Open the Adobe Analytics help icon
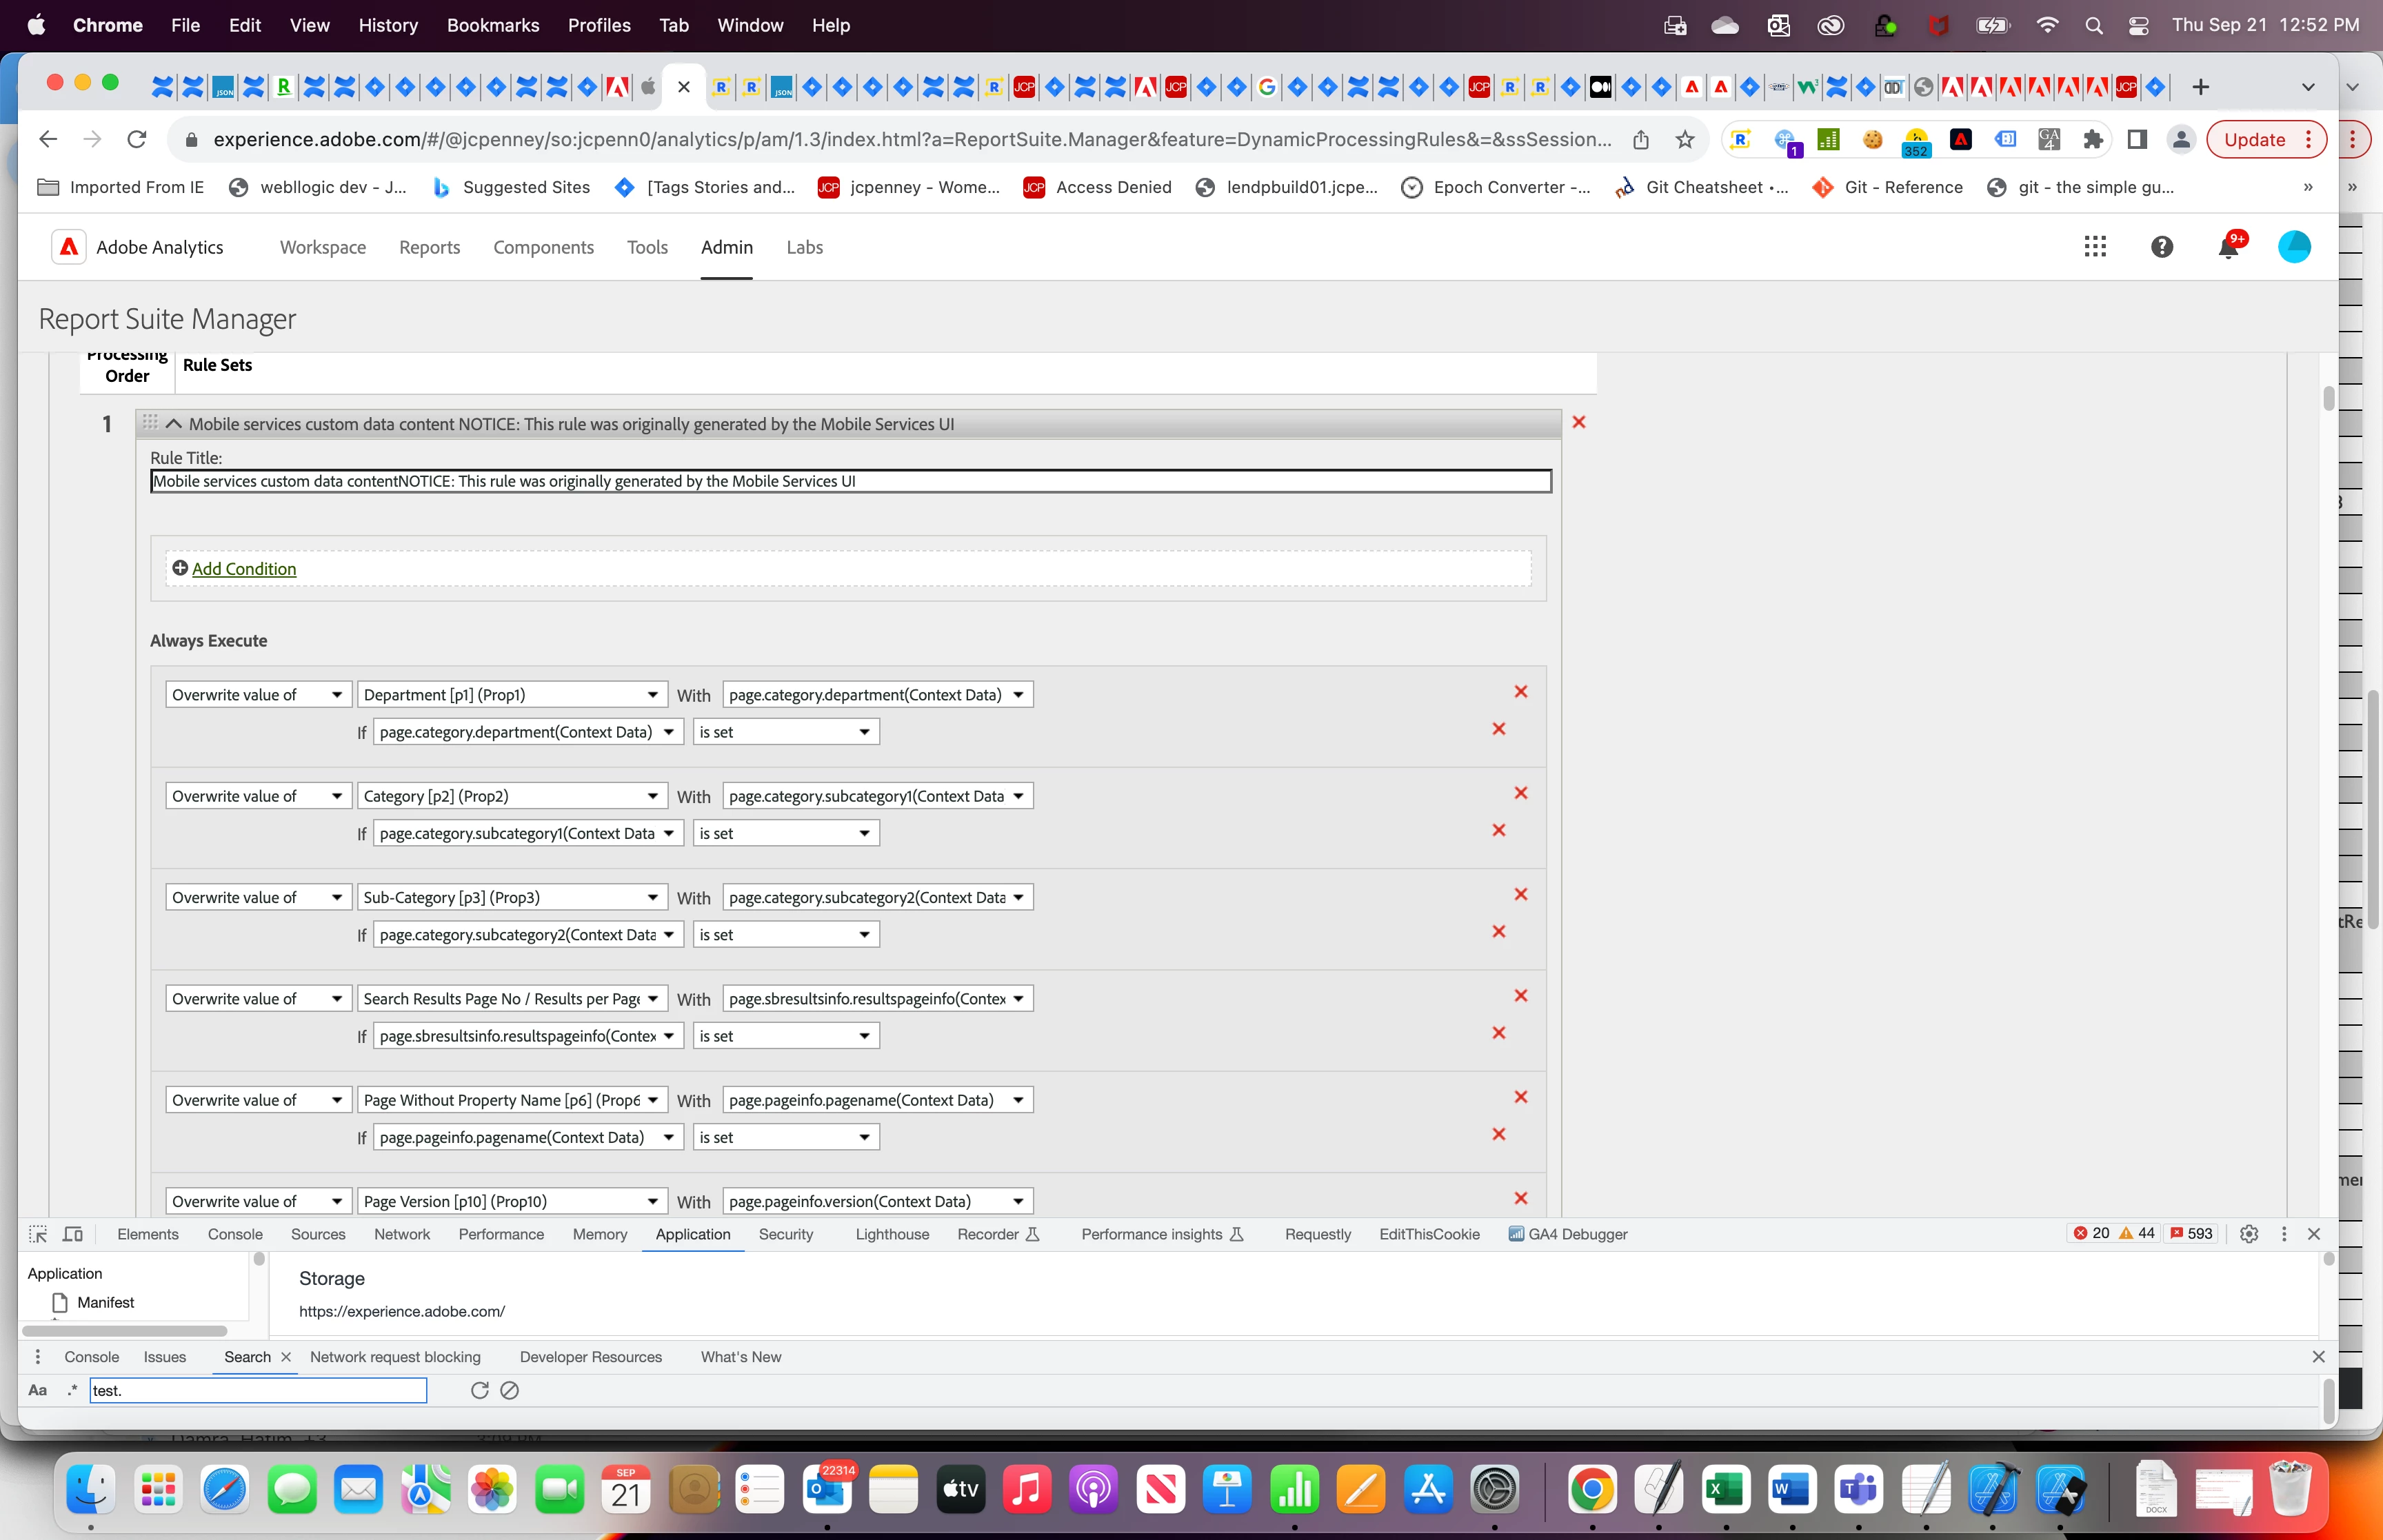Image resolution: width=2383 pixels, height=1540 pixels. (x=2161, y=247)
